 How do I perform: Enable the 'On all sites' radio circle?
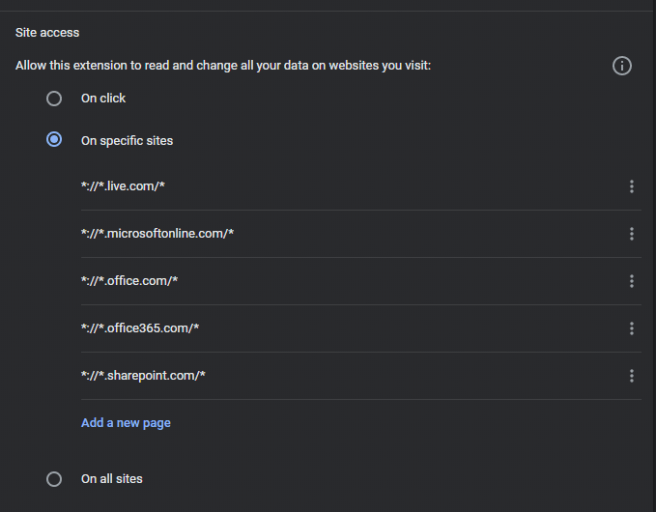pyautogui.click(x=54, y=479)
